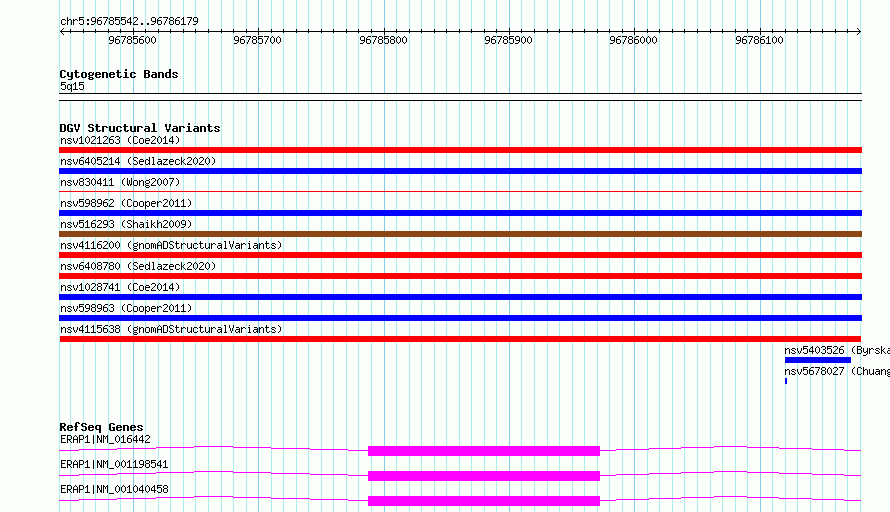Click ruler position 96786100
The width and height of the screenshot is (890, 512).
coord(759,40)
